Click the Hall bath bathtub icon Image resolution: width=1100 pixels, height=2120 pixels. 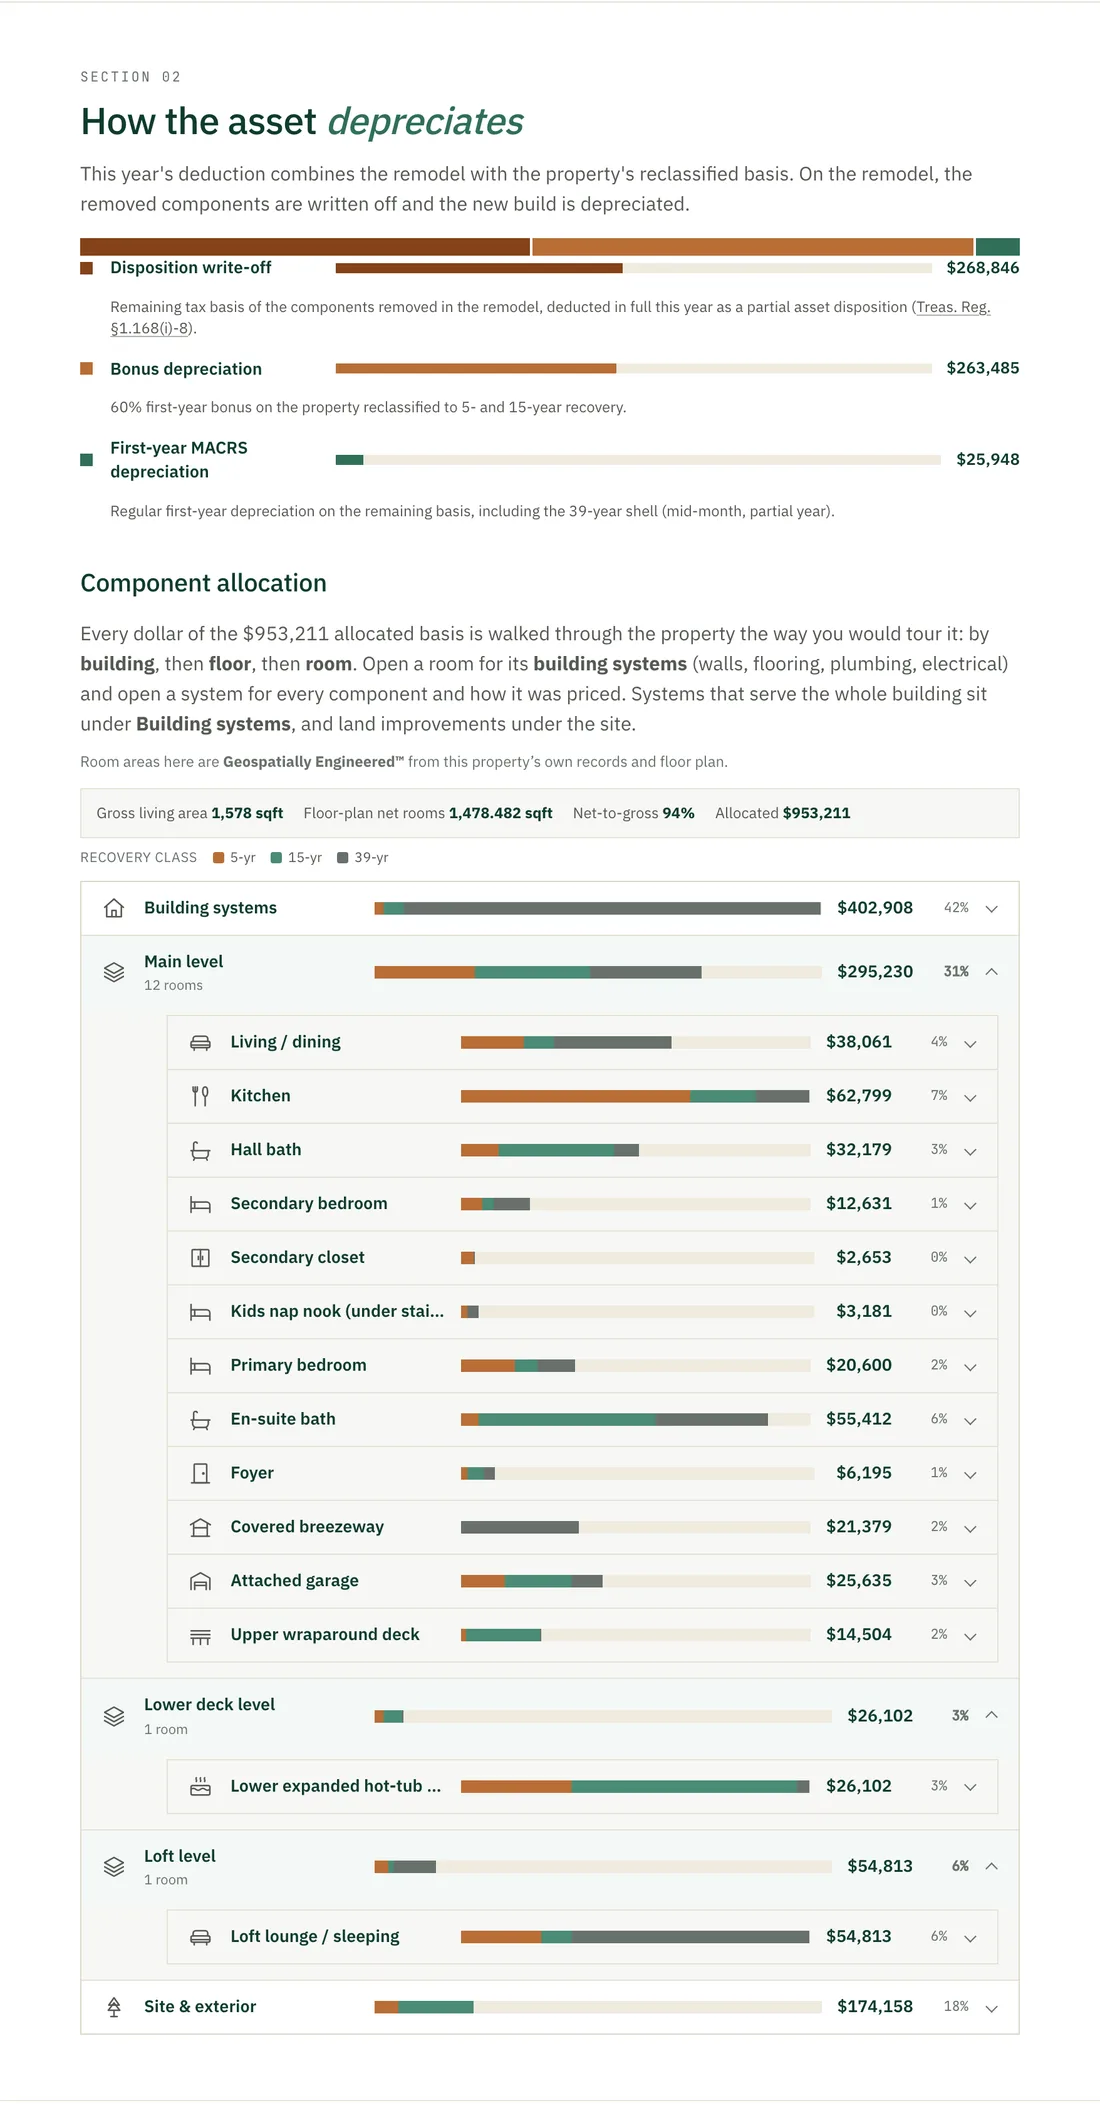click(200, 1150)
